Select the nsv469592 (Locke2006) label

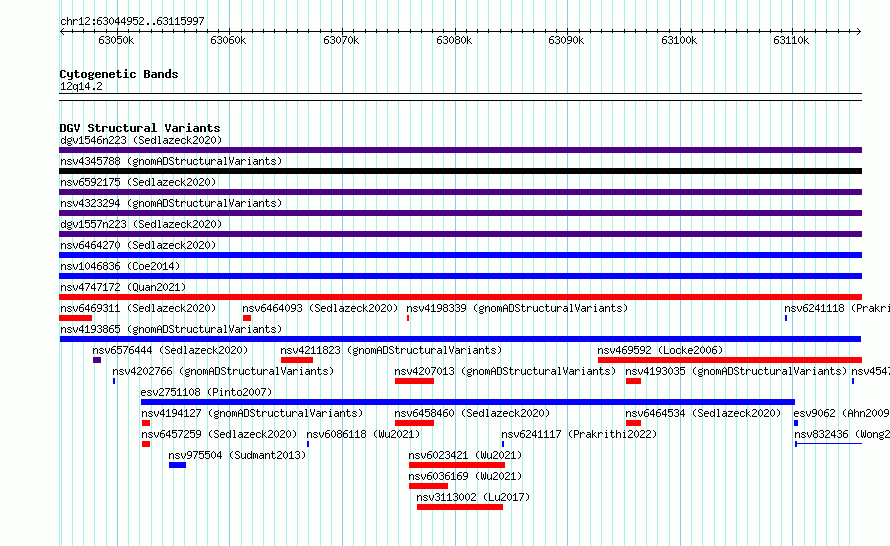[660, 350]
